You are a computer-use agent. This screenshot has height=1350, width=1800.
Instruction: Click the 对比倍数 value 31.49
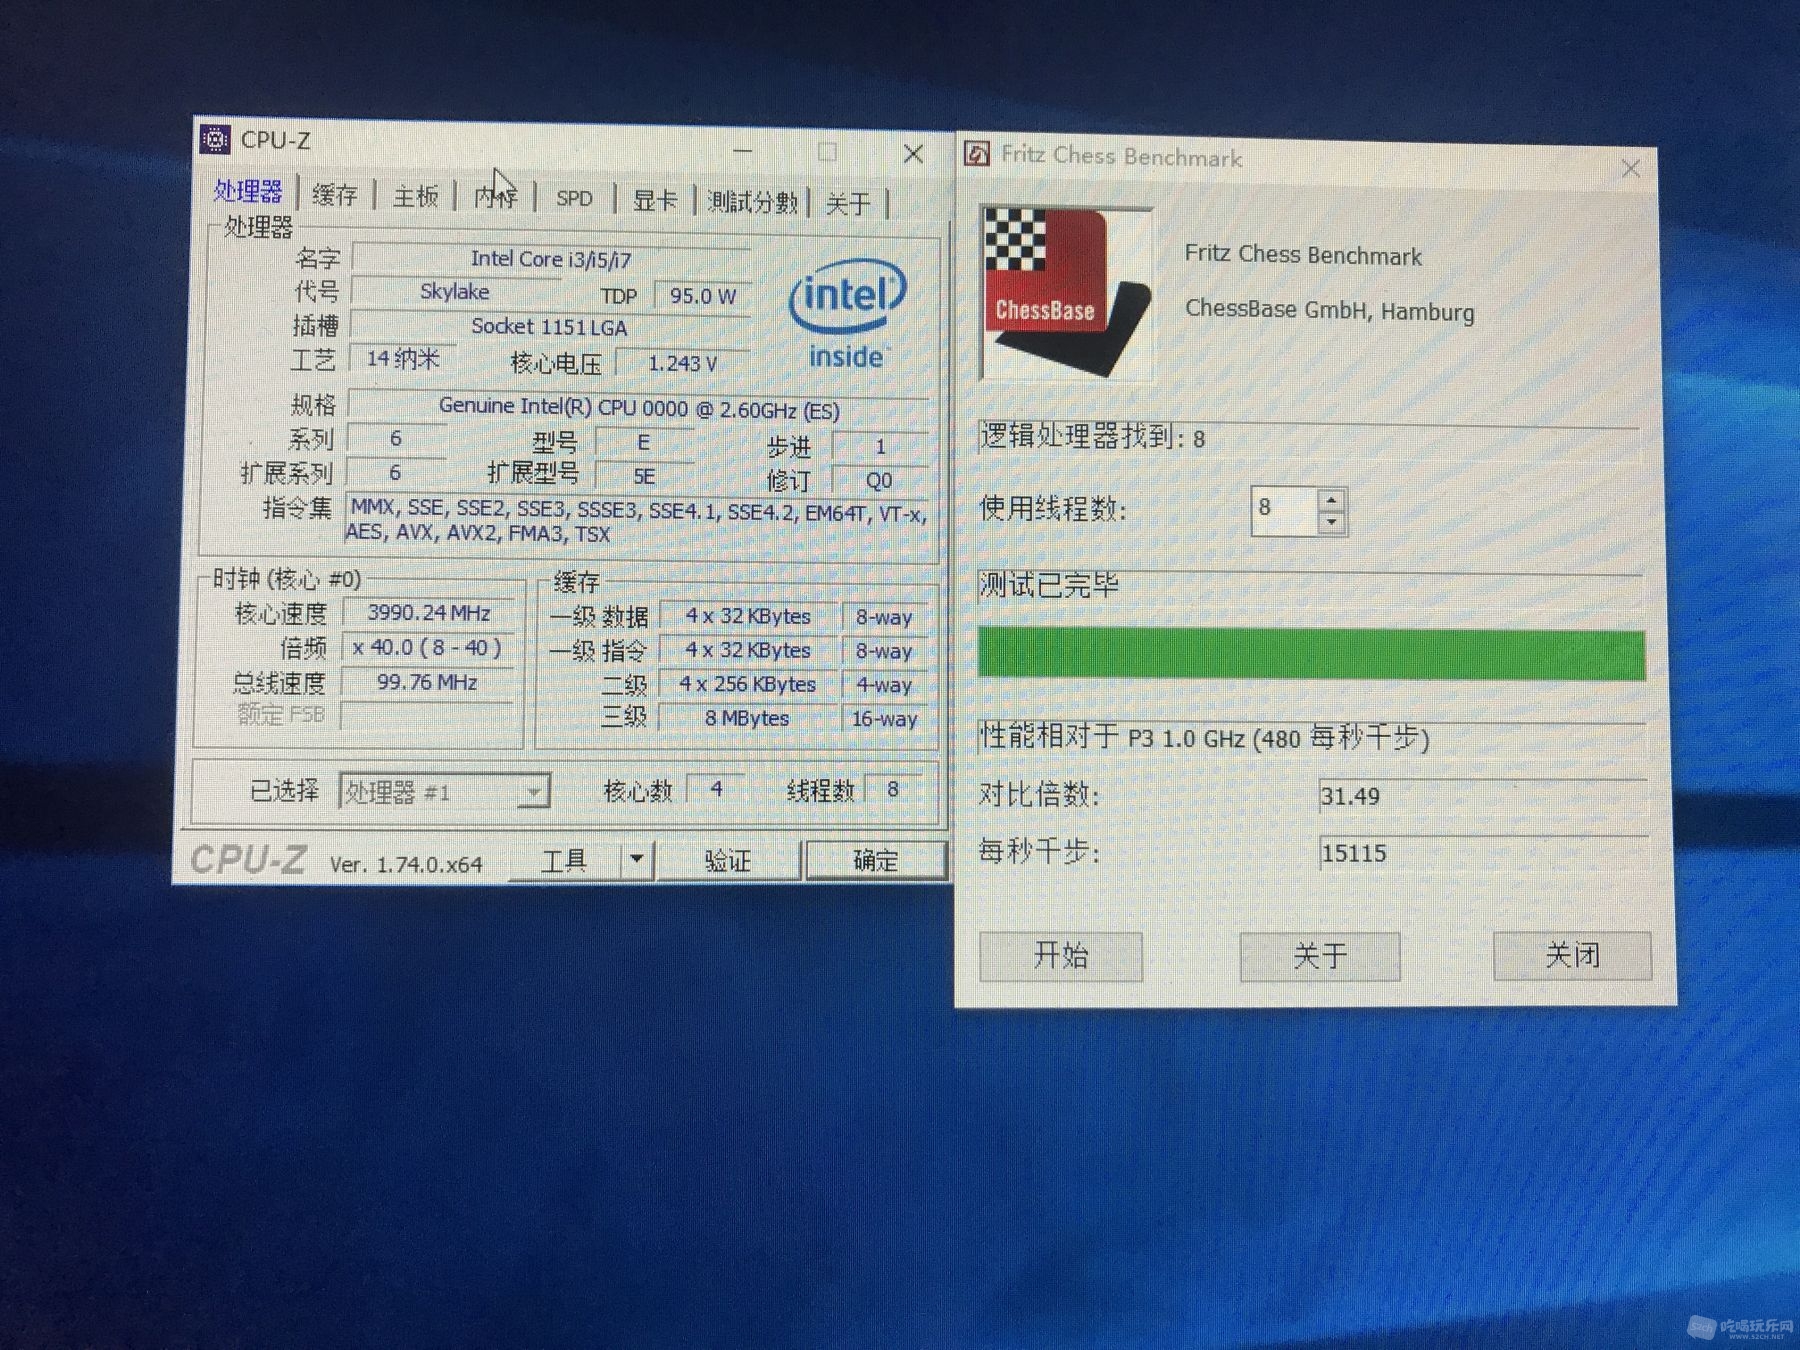pyautogui.click(x=1350, y=796)
